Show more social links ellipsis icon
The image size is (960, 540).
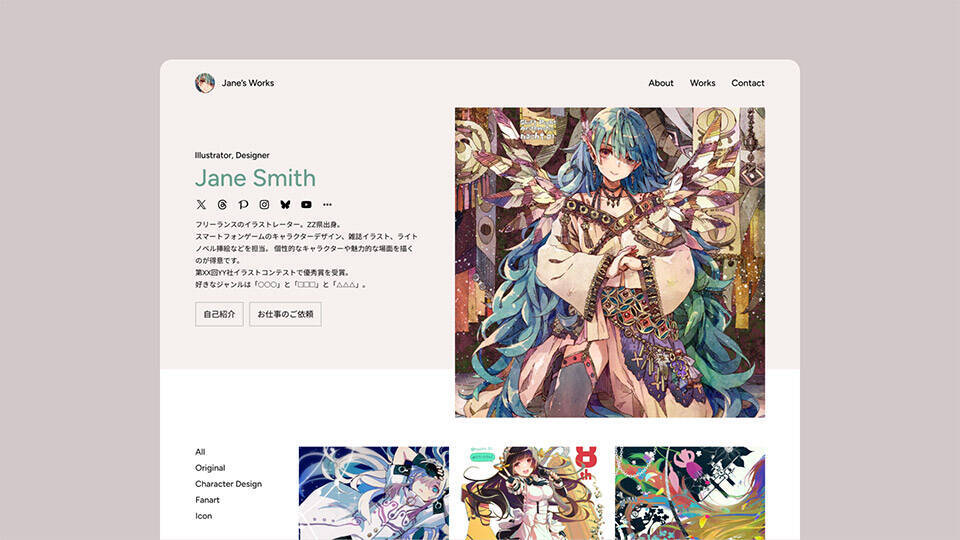coord(328,204)
